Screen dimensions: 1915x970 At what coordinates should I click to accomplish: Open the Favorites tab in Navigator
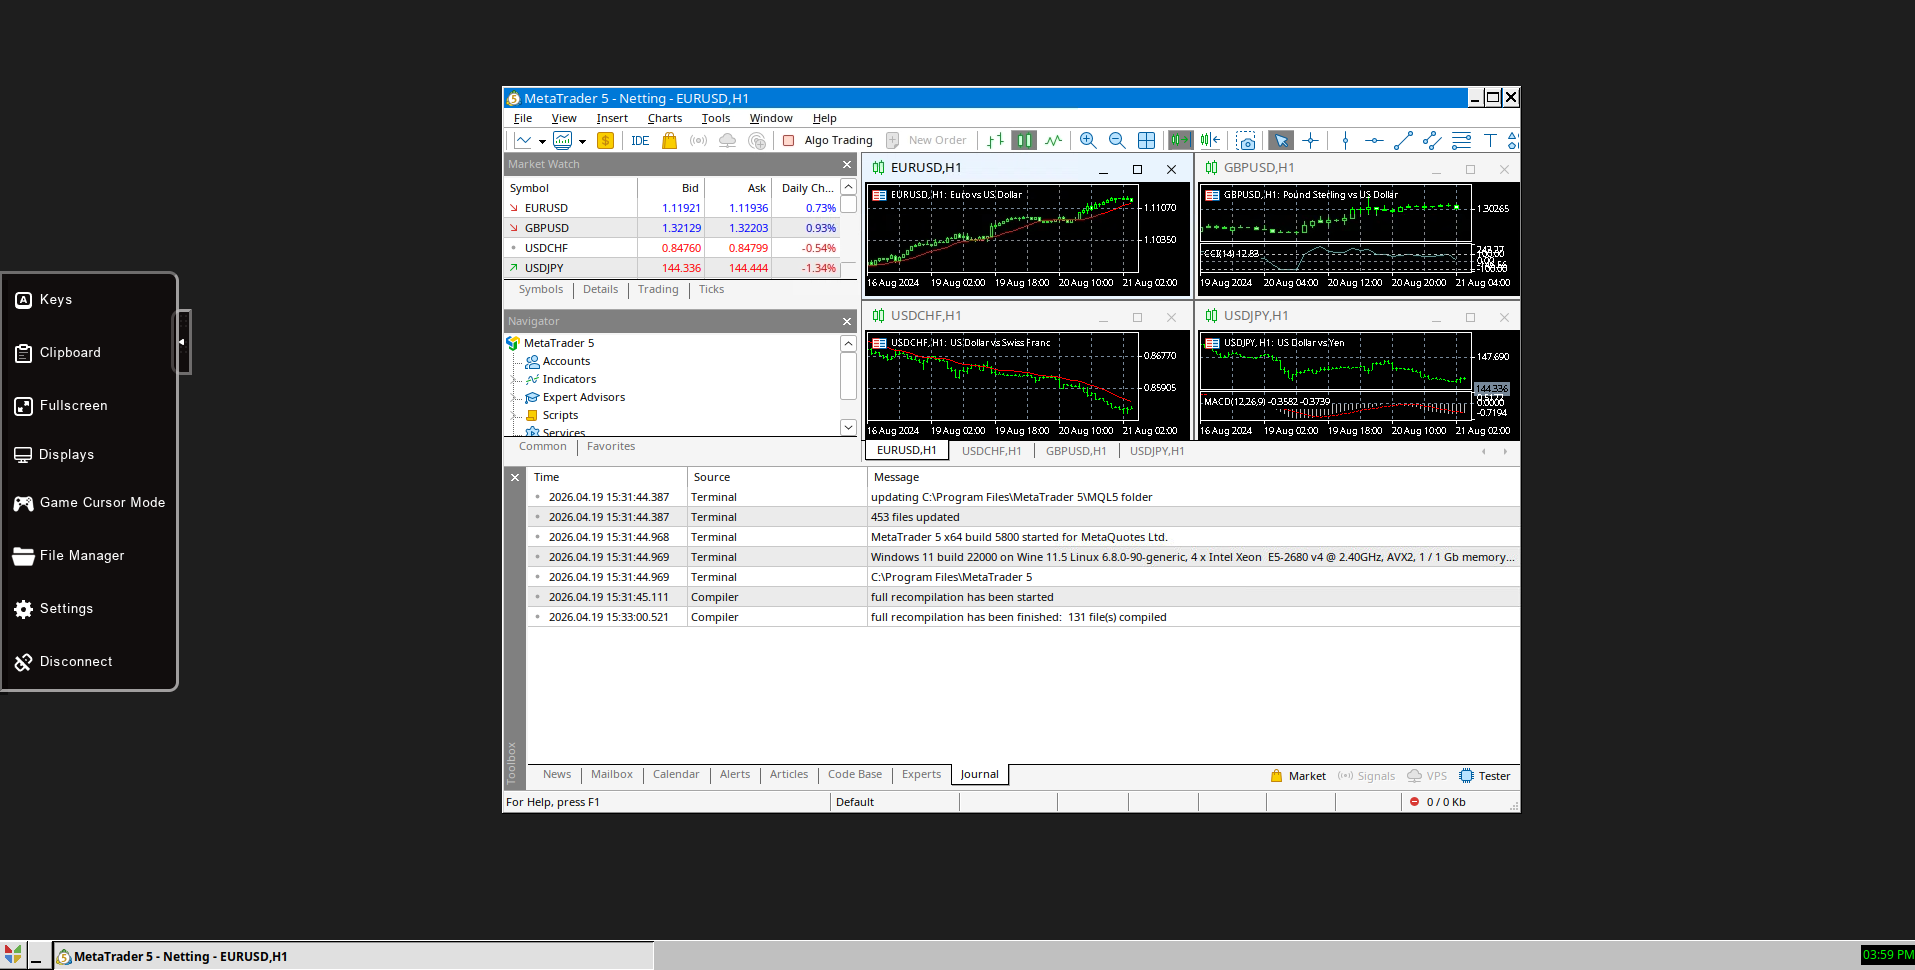click(x=611, y=447)
